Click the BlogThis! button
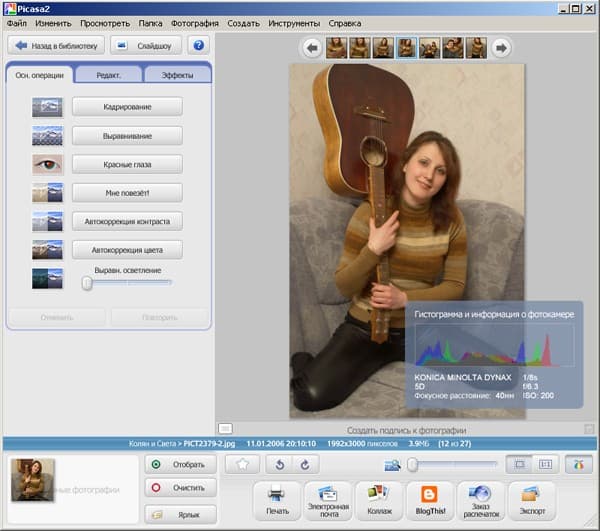 click(x=430, y=499)
